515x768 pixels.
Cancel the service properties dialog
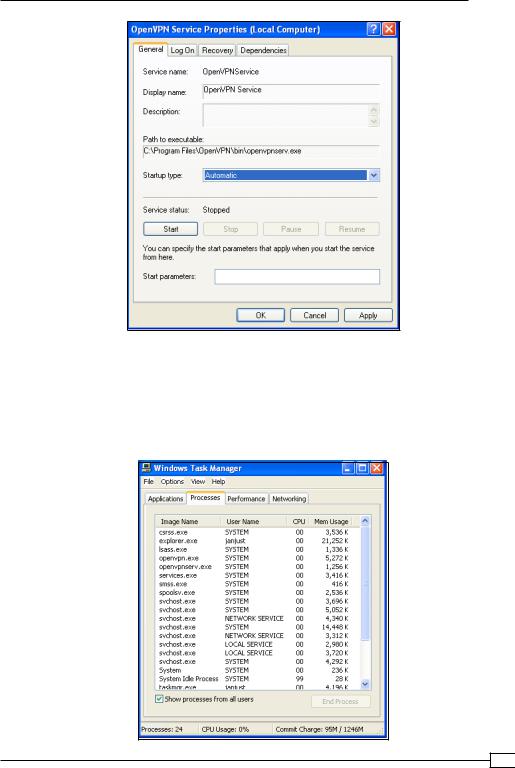click(x=315, y=315)
